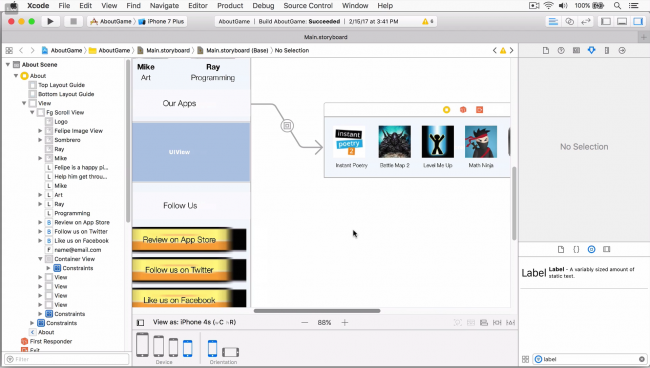Viewport: 650px width, 368px height.
Task: Open the Debug menu
Action: tap(263, 5)
